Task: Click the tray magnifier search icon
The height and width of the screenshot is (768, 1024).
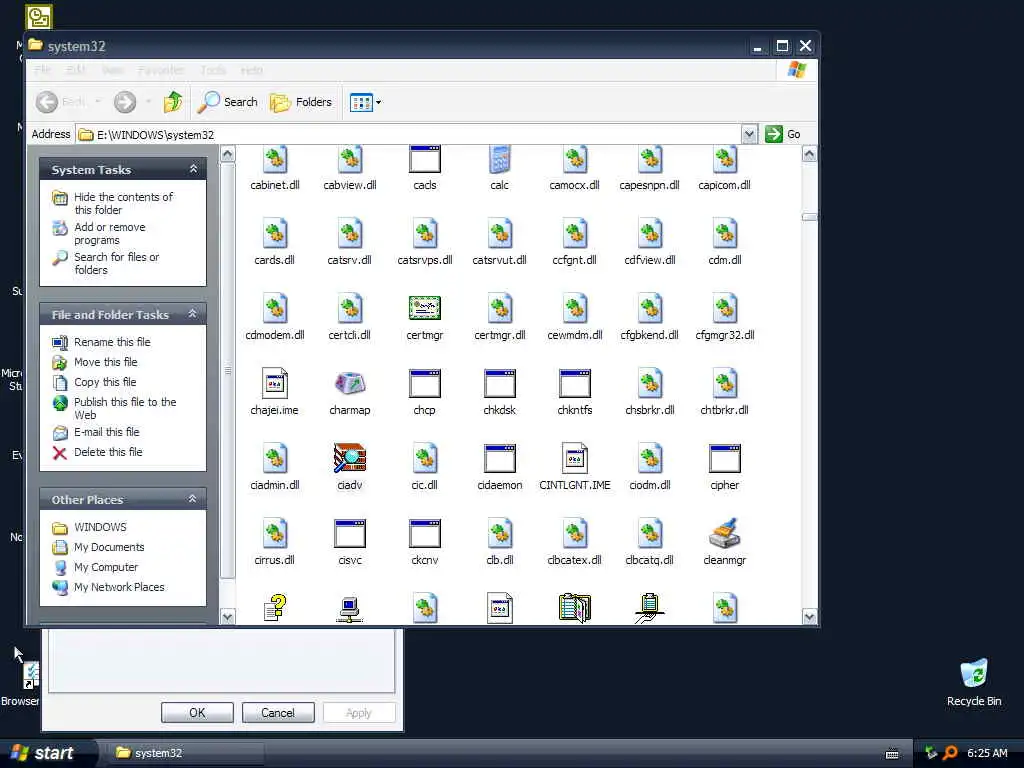Action: 950,753
